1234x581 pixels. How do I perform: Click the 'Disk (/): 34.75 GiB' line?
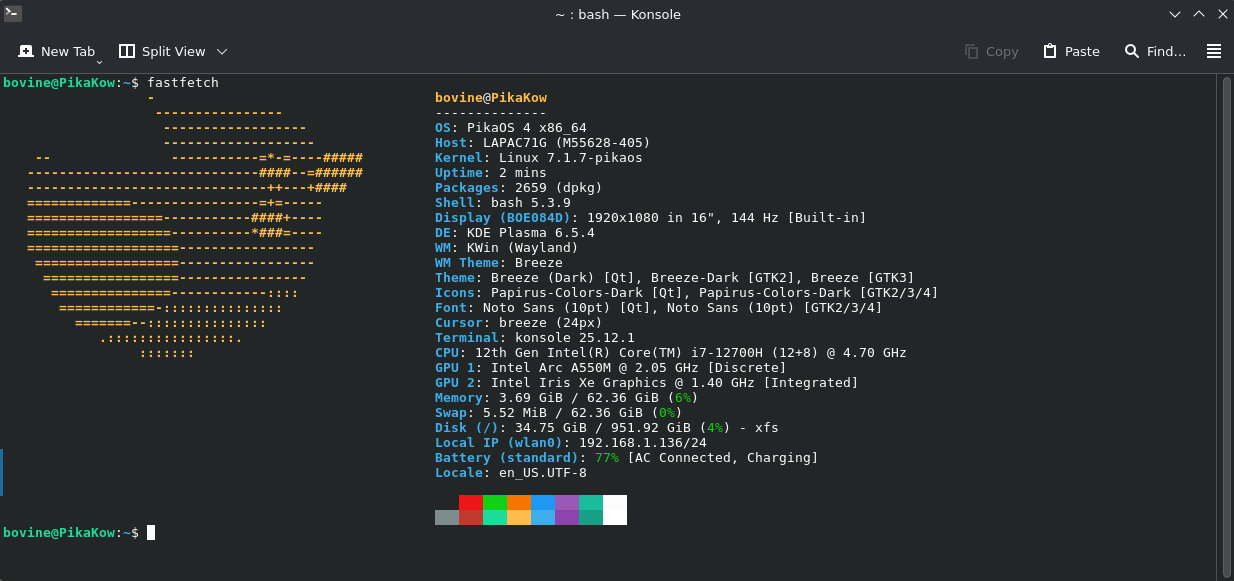[x=607, y=428]
